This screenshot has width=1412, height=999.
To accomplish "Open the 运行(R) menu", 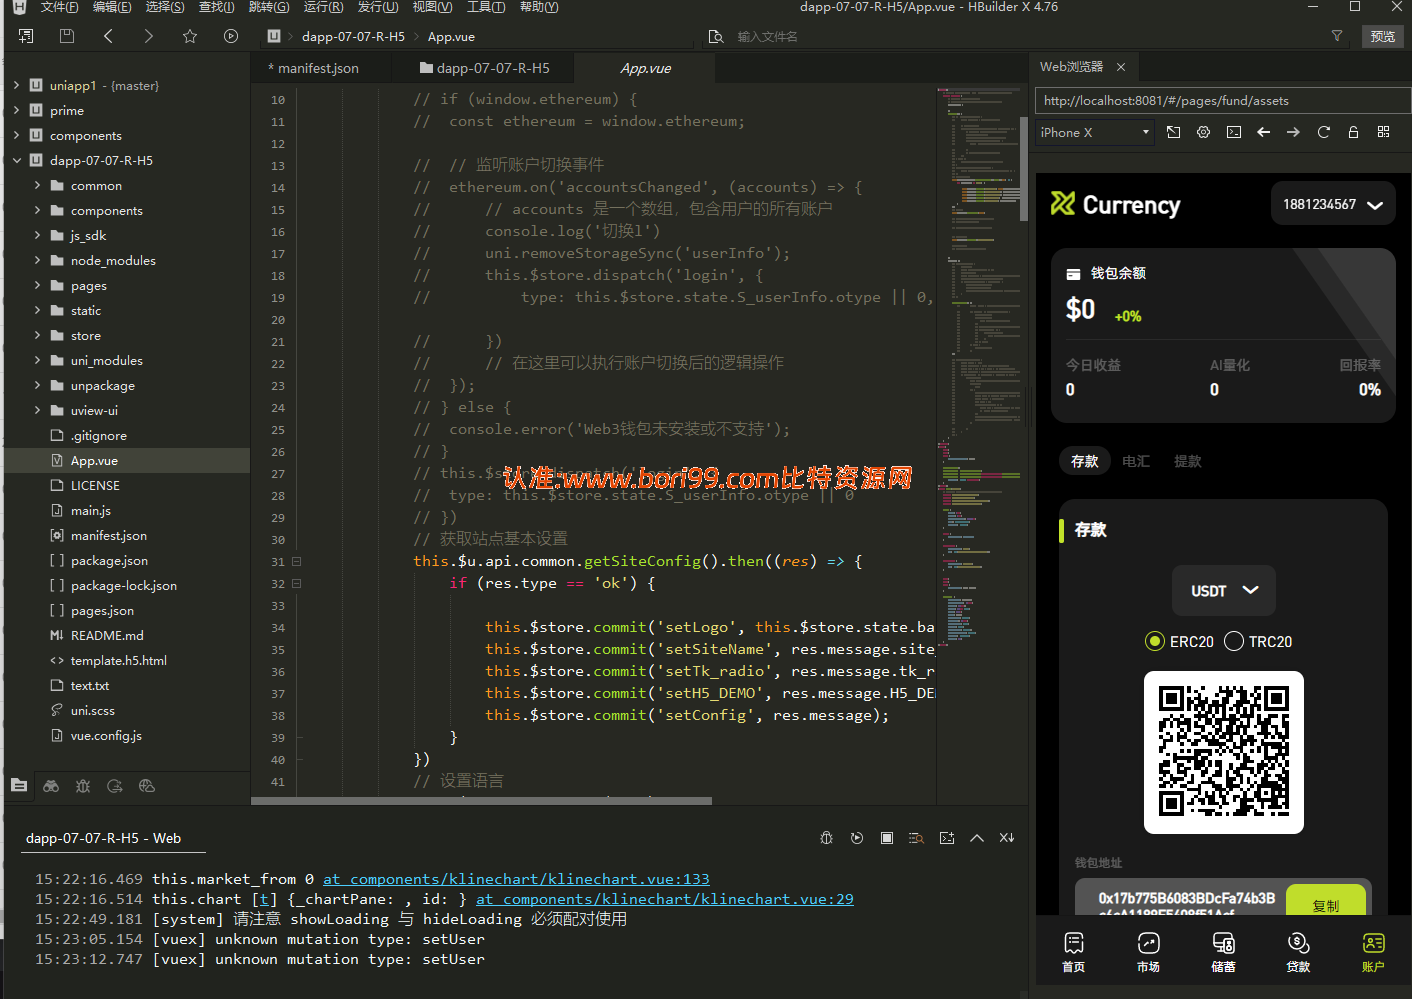I will click(323, 7).
